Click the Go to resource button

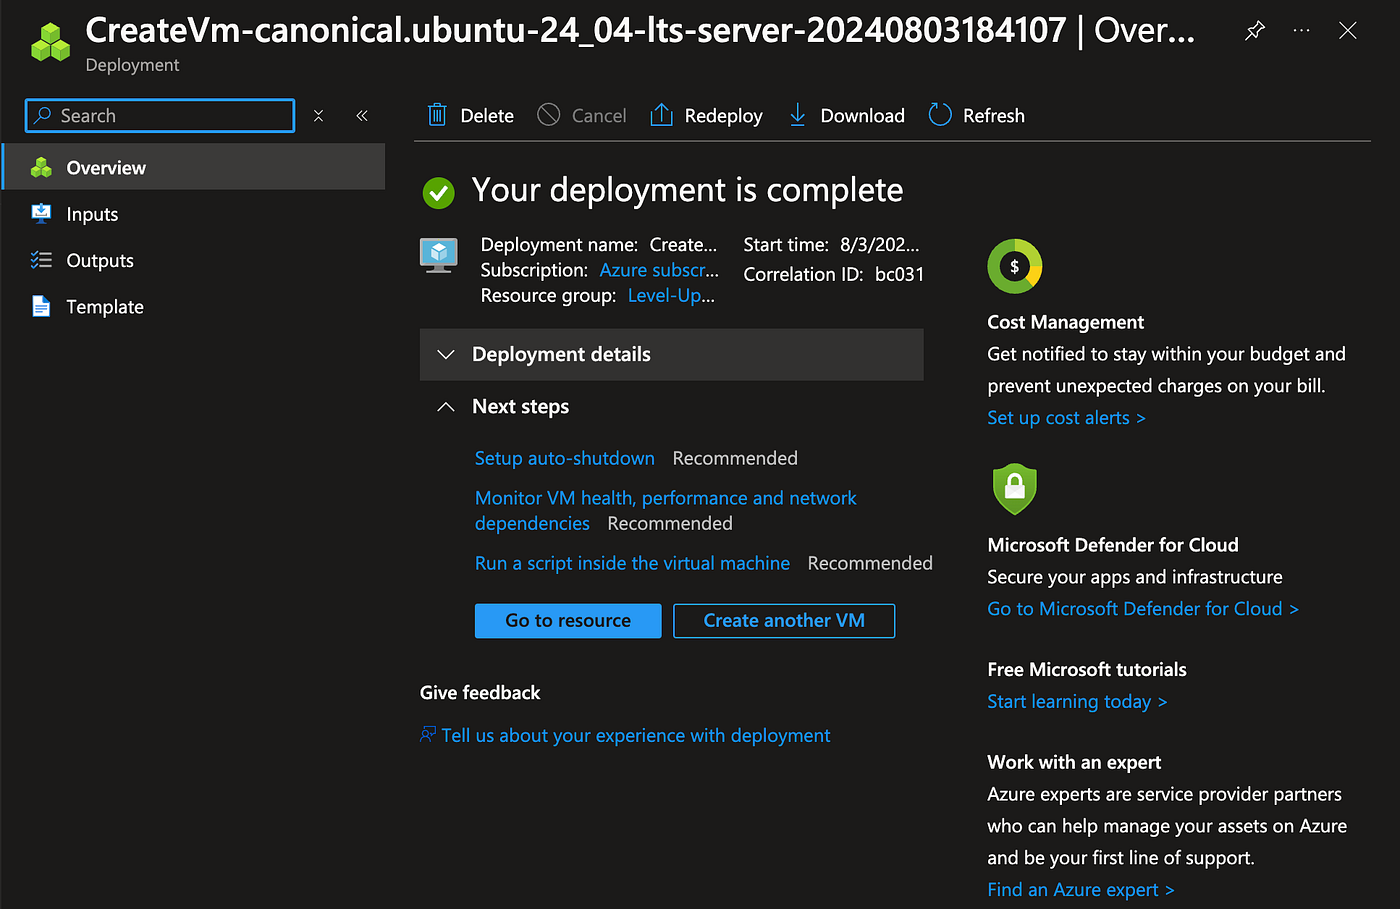click(x=568, y=620)
